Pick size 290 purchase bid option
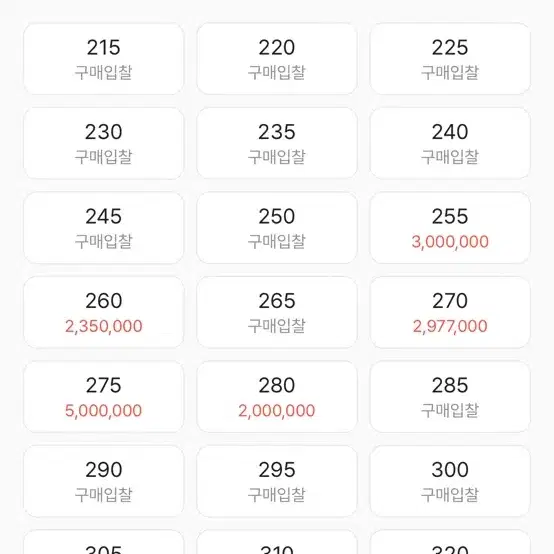The image size is (554, 554). pyautogui.click(x=104, y=481)
